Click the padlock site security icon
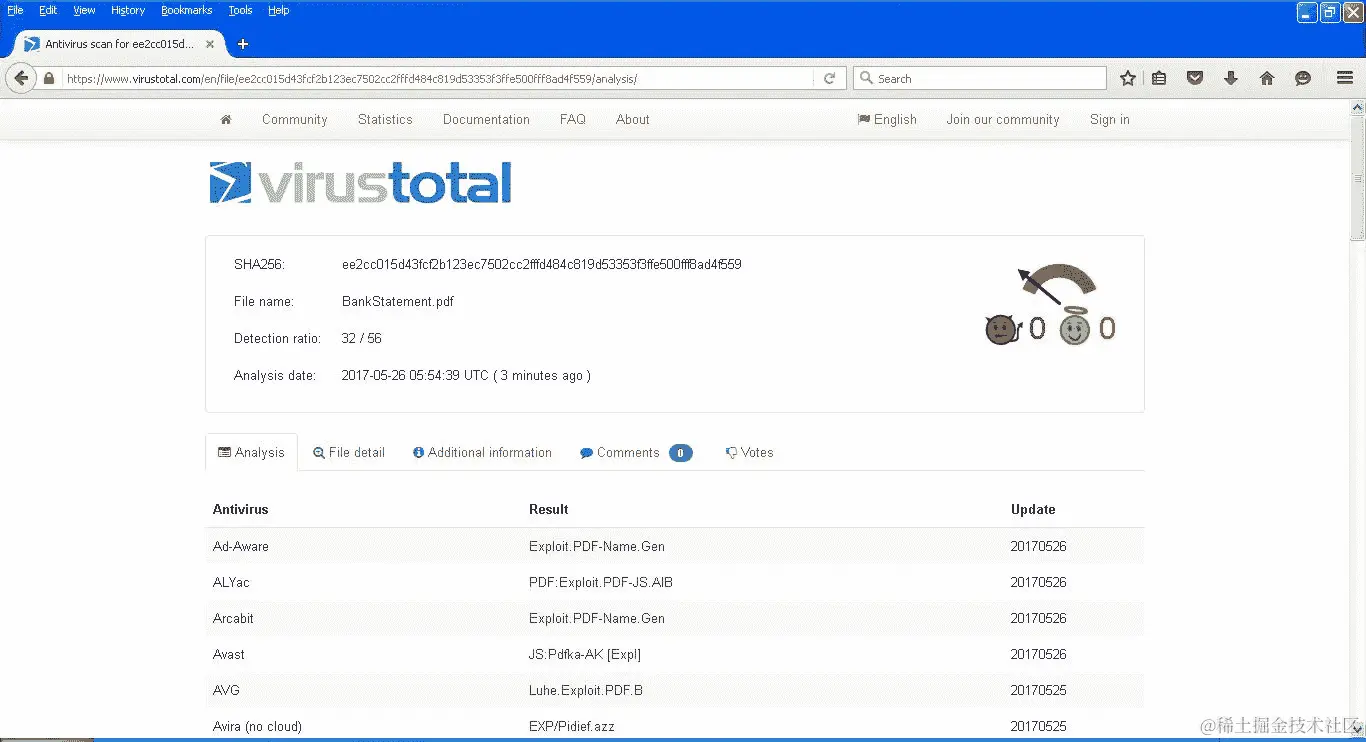1366x742 pixels. 49,78
